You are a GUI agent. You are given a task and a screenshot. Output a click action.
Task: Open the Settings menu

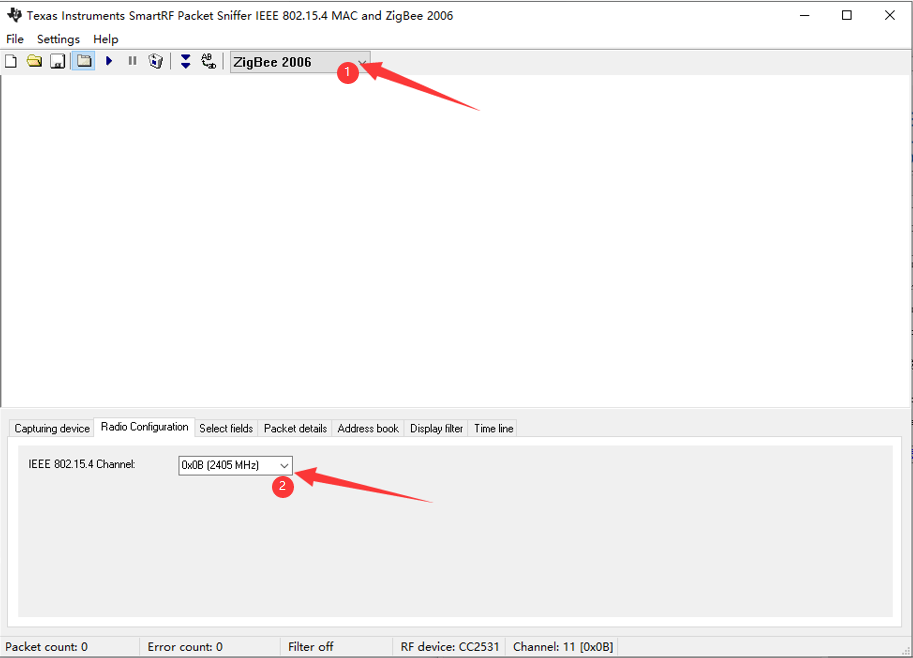58,39
